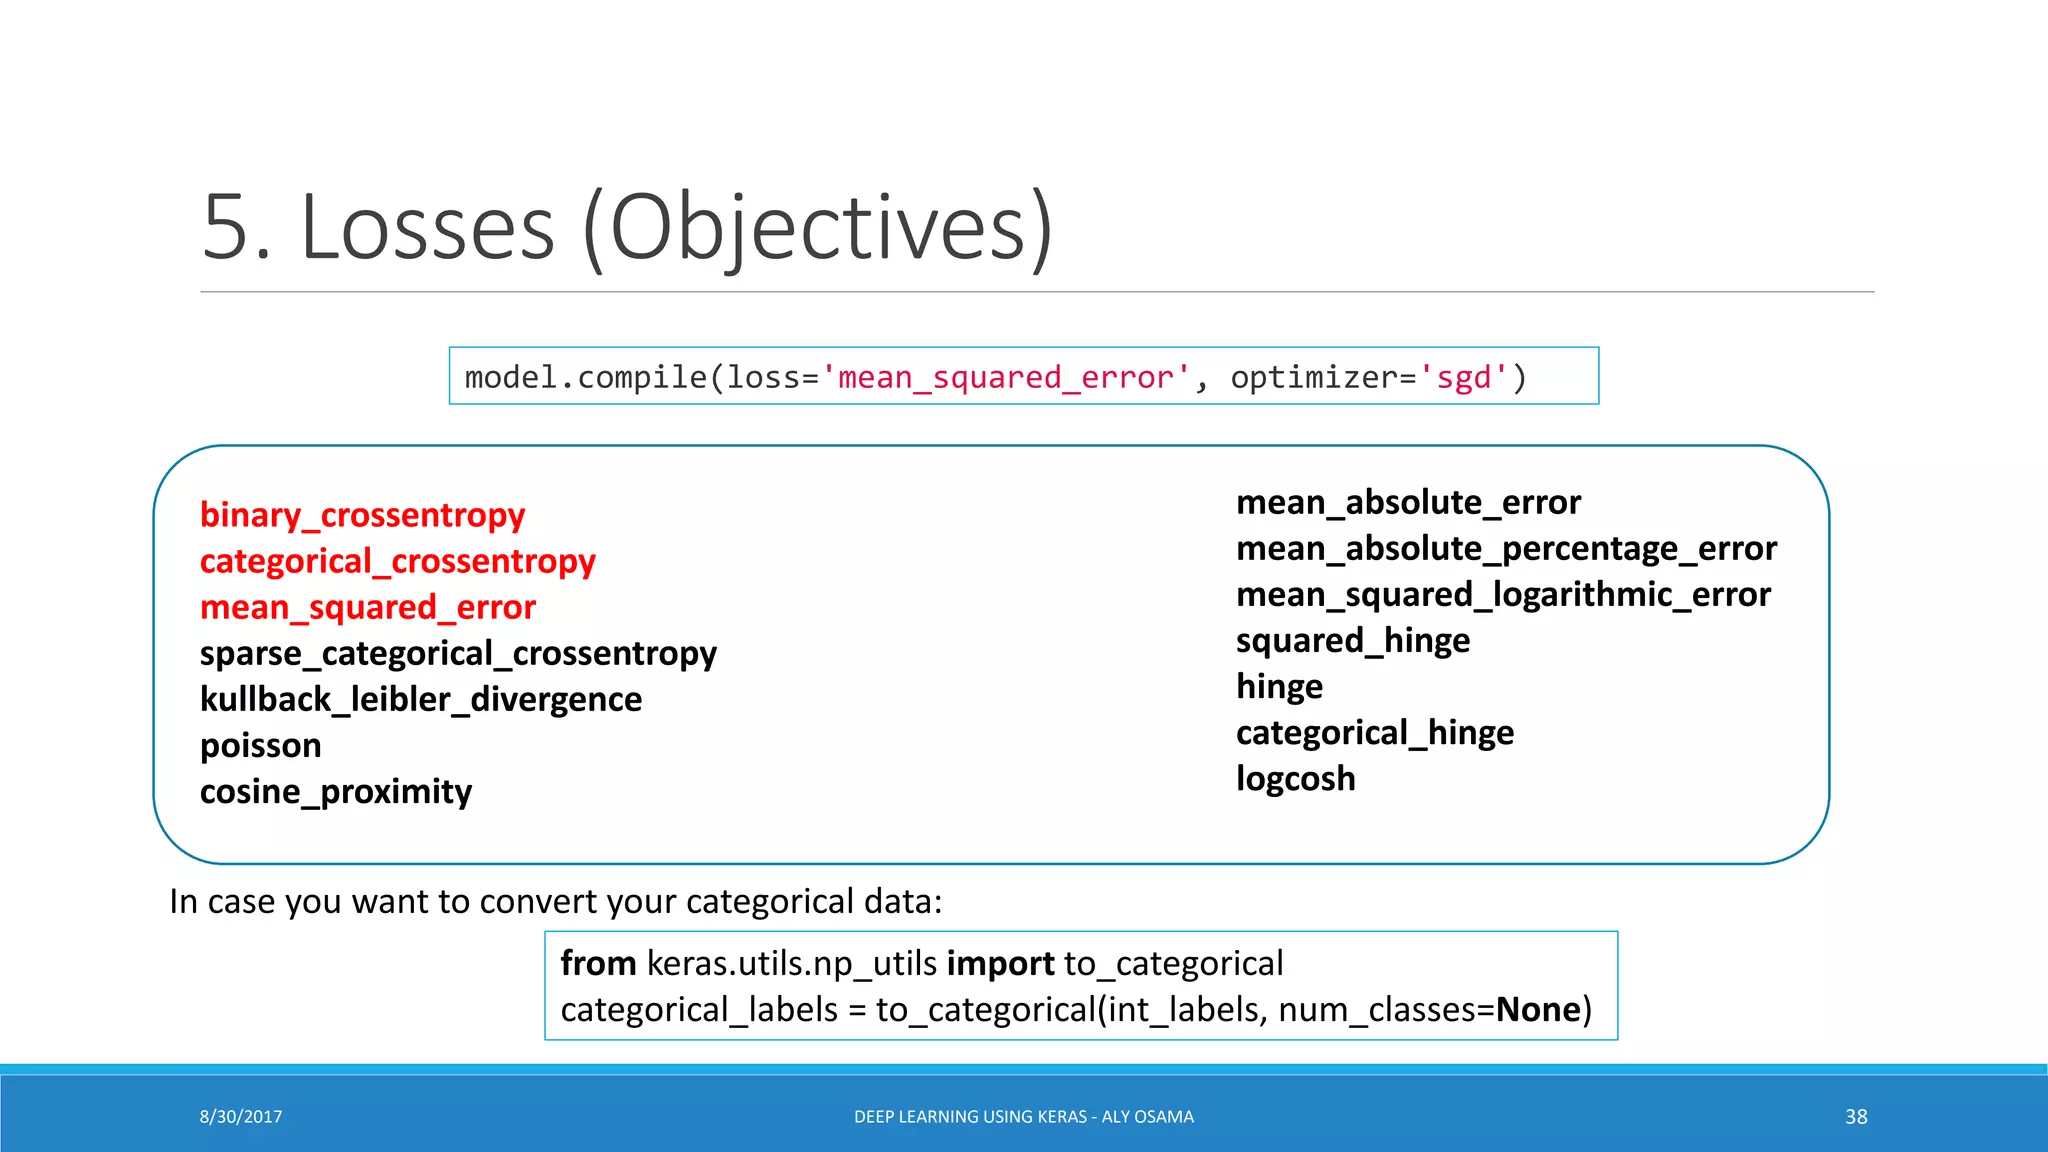Click 'In case you want to convert' sentence

556,901
